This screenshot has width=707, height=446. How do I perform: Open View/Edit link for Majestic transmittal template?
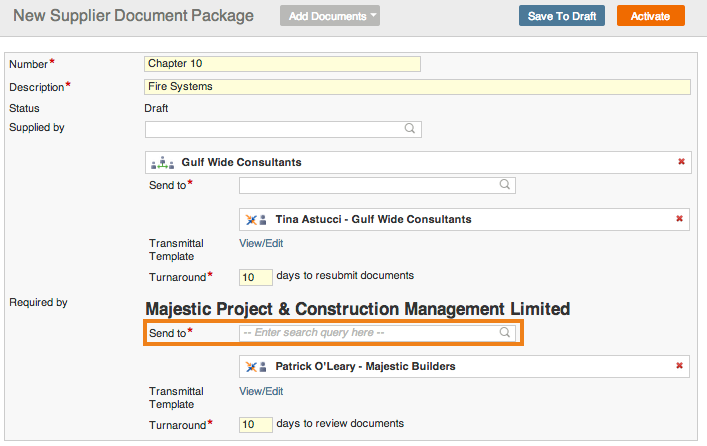pyautogui.click(x=261, y=391)
